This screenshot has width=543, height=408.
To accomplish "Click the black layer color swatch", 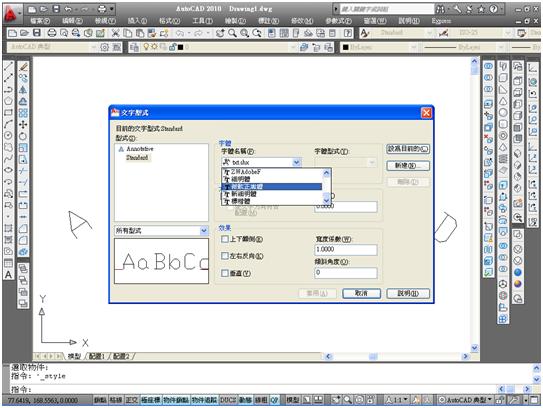I will (x=180, y=47).
